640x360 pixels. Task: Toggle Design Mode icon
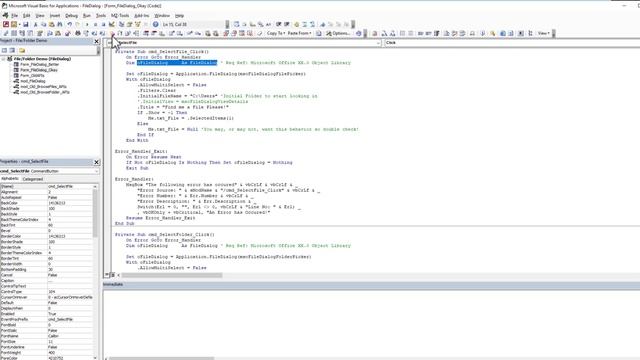(111, 24)
